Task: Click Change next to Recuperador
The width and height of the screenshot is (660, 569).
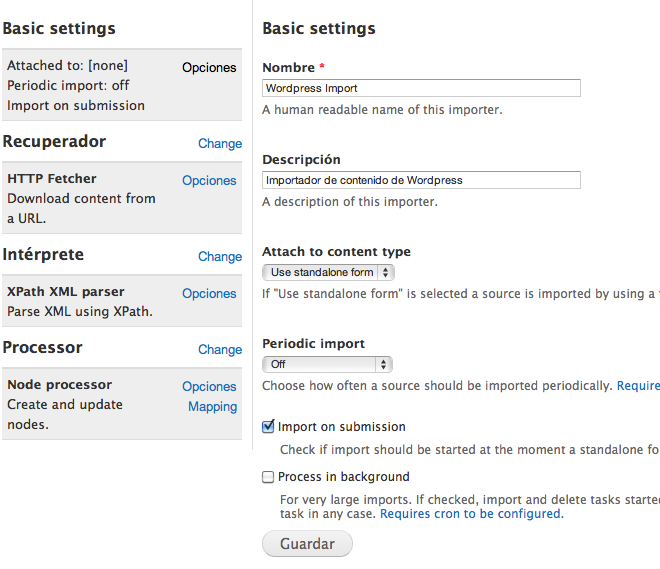Action: pos(219,144)
